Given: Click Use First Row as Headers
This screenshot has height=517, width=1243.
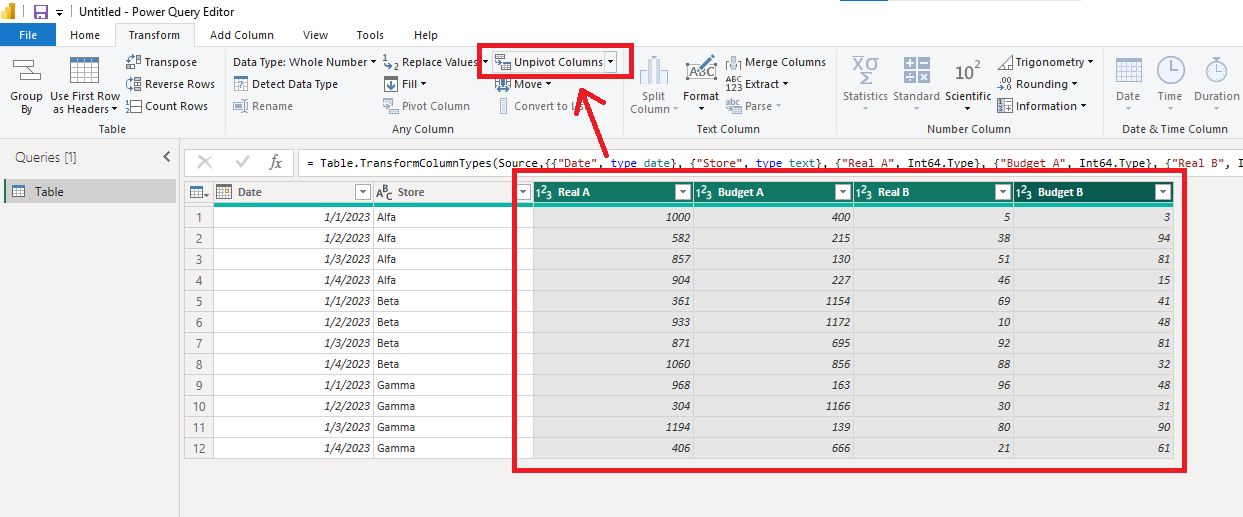Looking at the screenshot, I should (85, 86).
